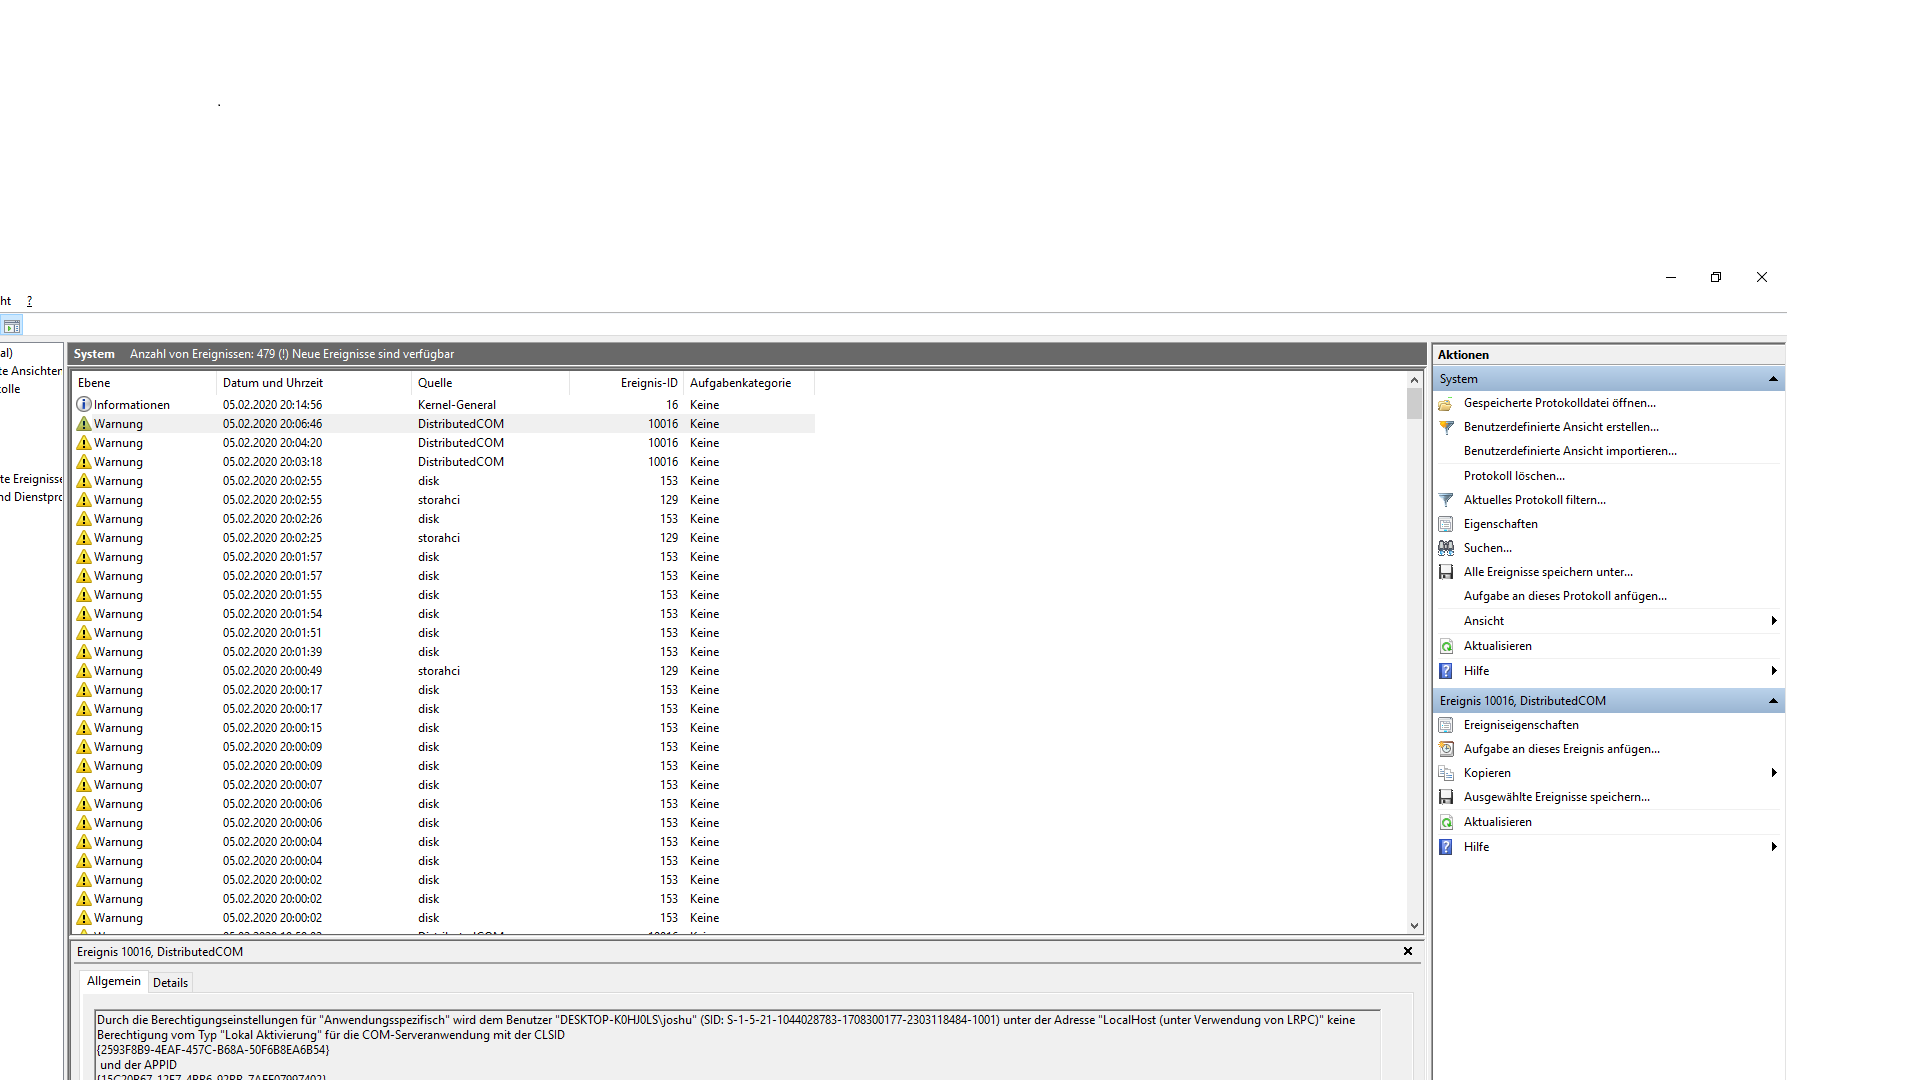The height and width of the screenshot is (1080, 1920).
Task: Switch to the Details tab
Action: pyautogui.click(x=170, y=983)
